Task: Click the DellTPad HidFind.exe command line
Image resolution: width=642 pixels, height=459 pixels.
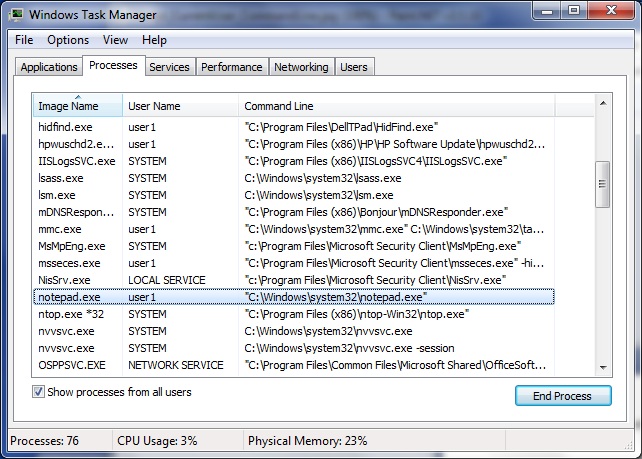Action: point(341,127)
